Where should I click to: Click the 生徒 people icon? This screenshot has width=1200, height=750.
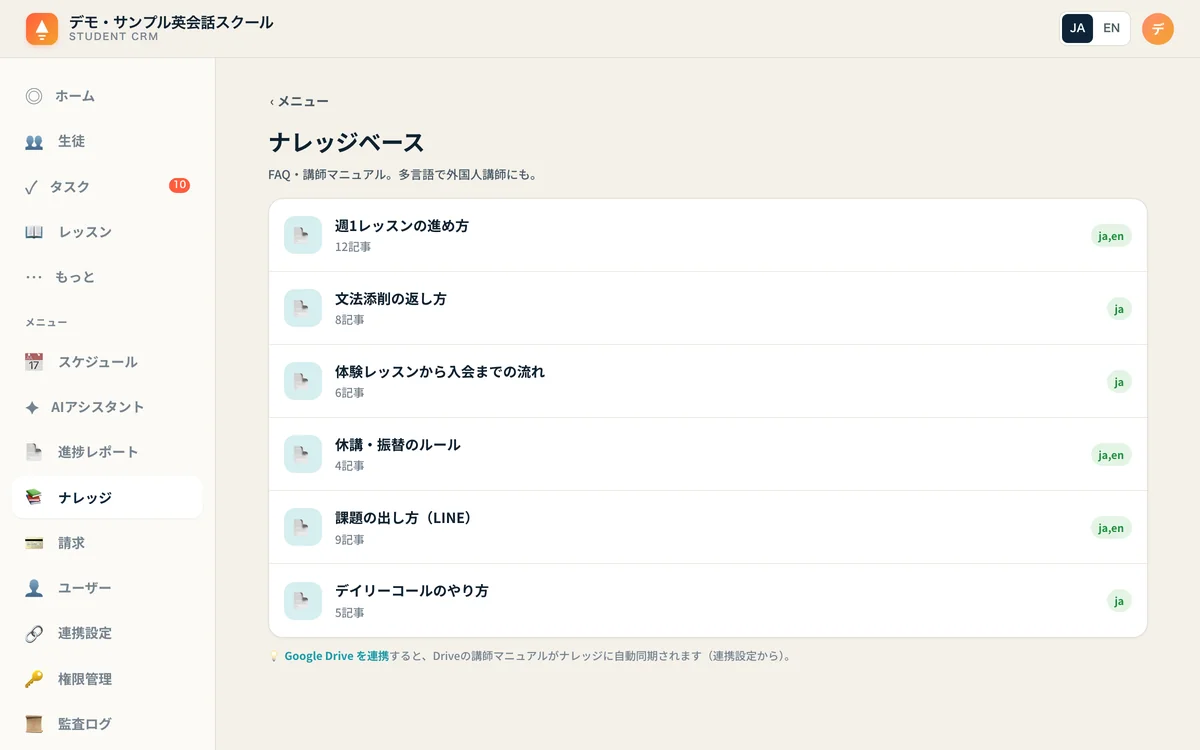click(x=34, y=141)
